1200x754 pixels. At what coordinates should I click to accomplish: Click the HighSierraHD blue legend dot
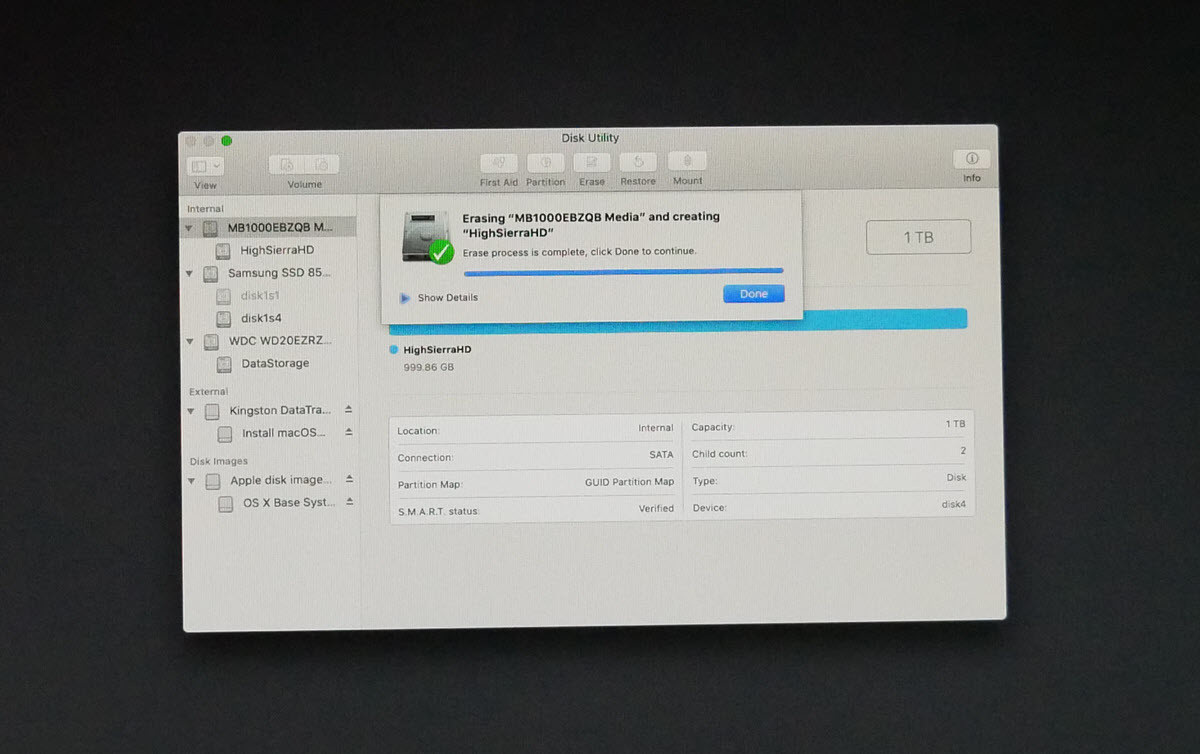tap(394, 350)
